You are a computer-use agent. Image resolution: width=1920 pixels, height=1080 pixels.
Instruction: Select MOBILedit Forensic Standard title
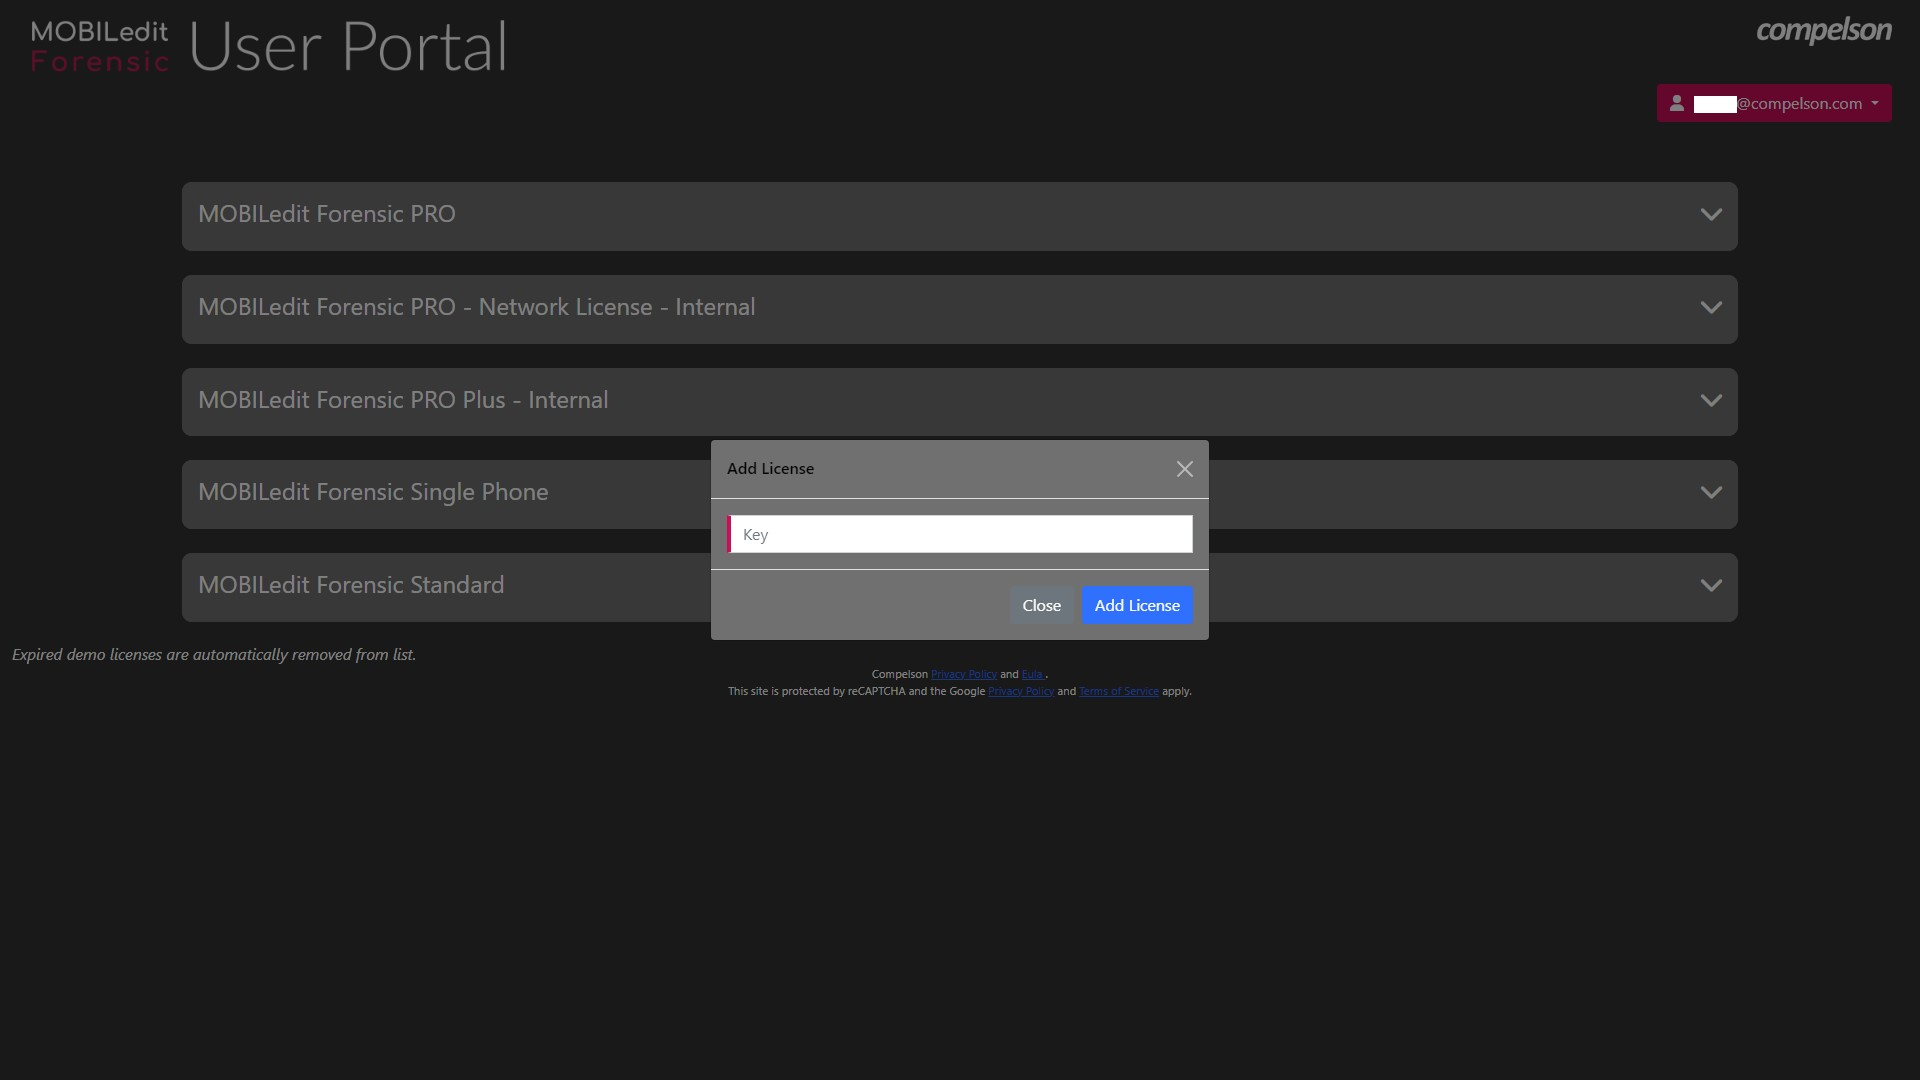[351, 585]
